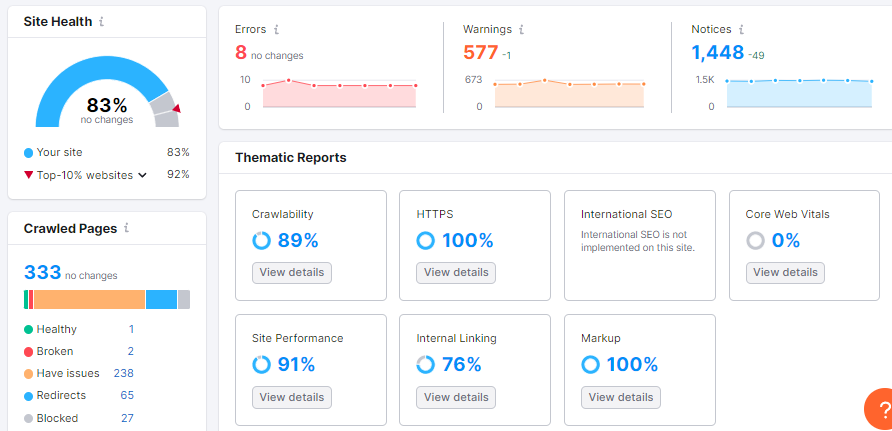Open the orange help question mark button
The width and height of the screenshot is (892, 431).
880,411
